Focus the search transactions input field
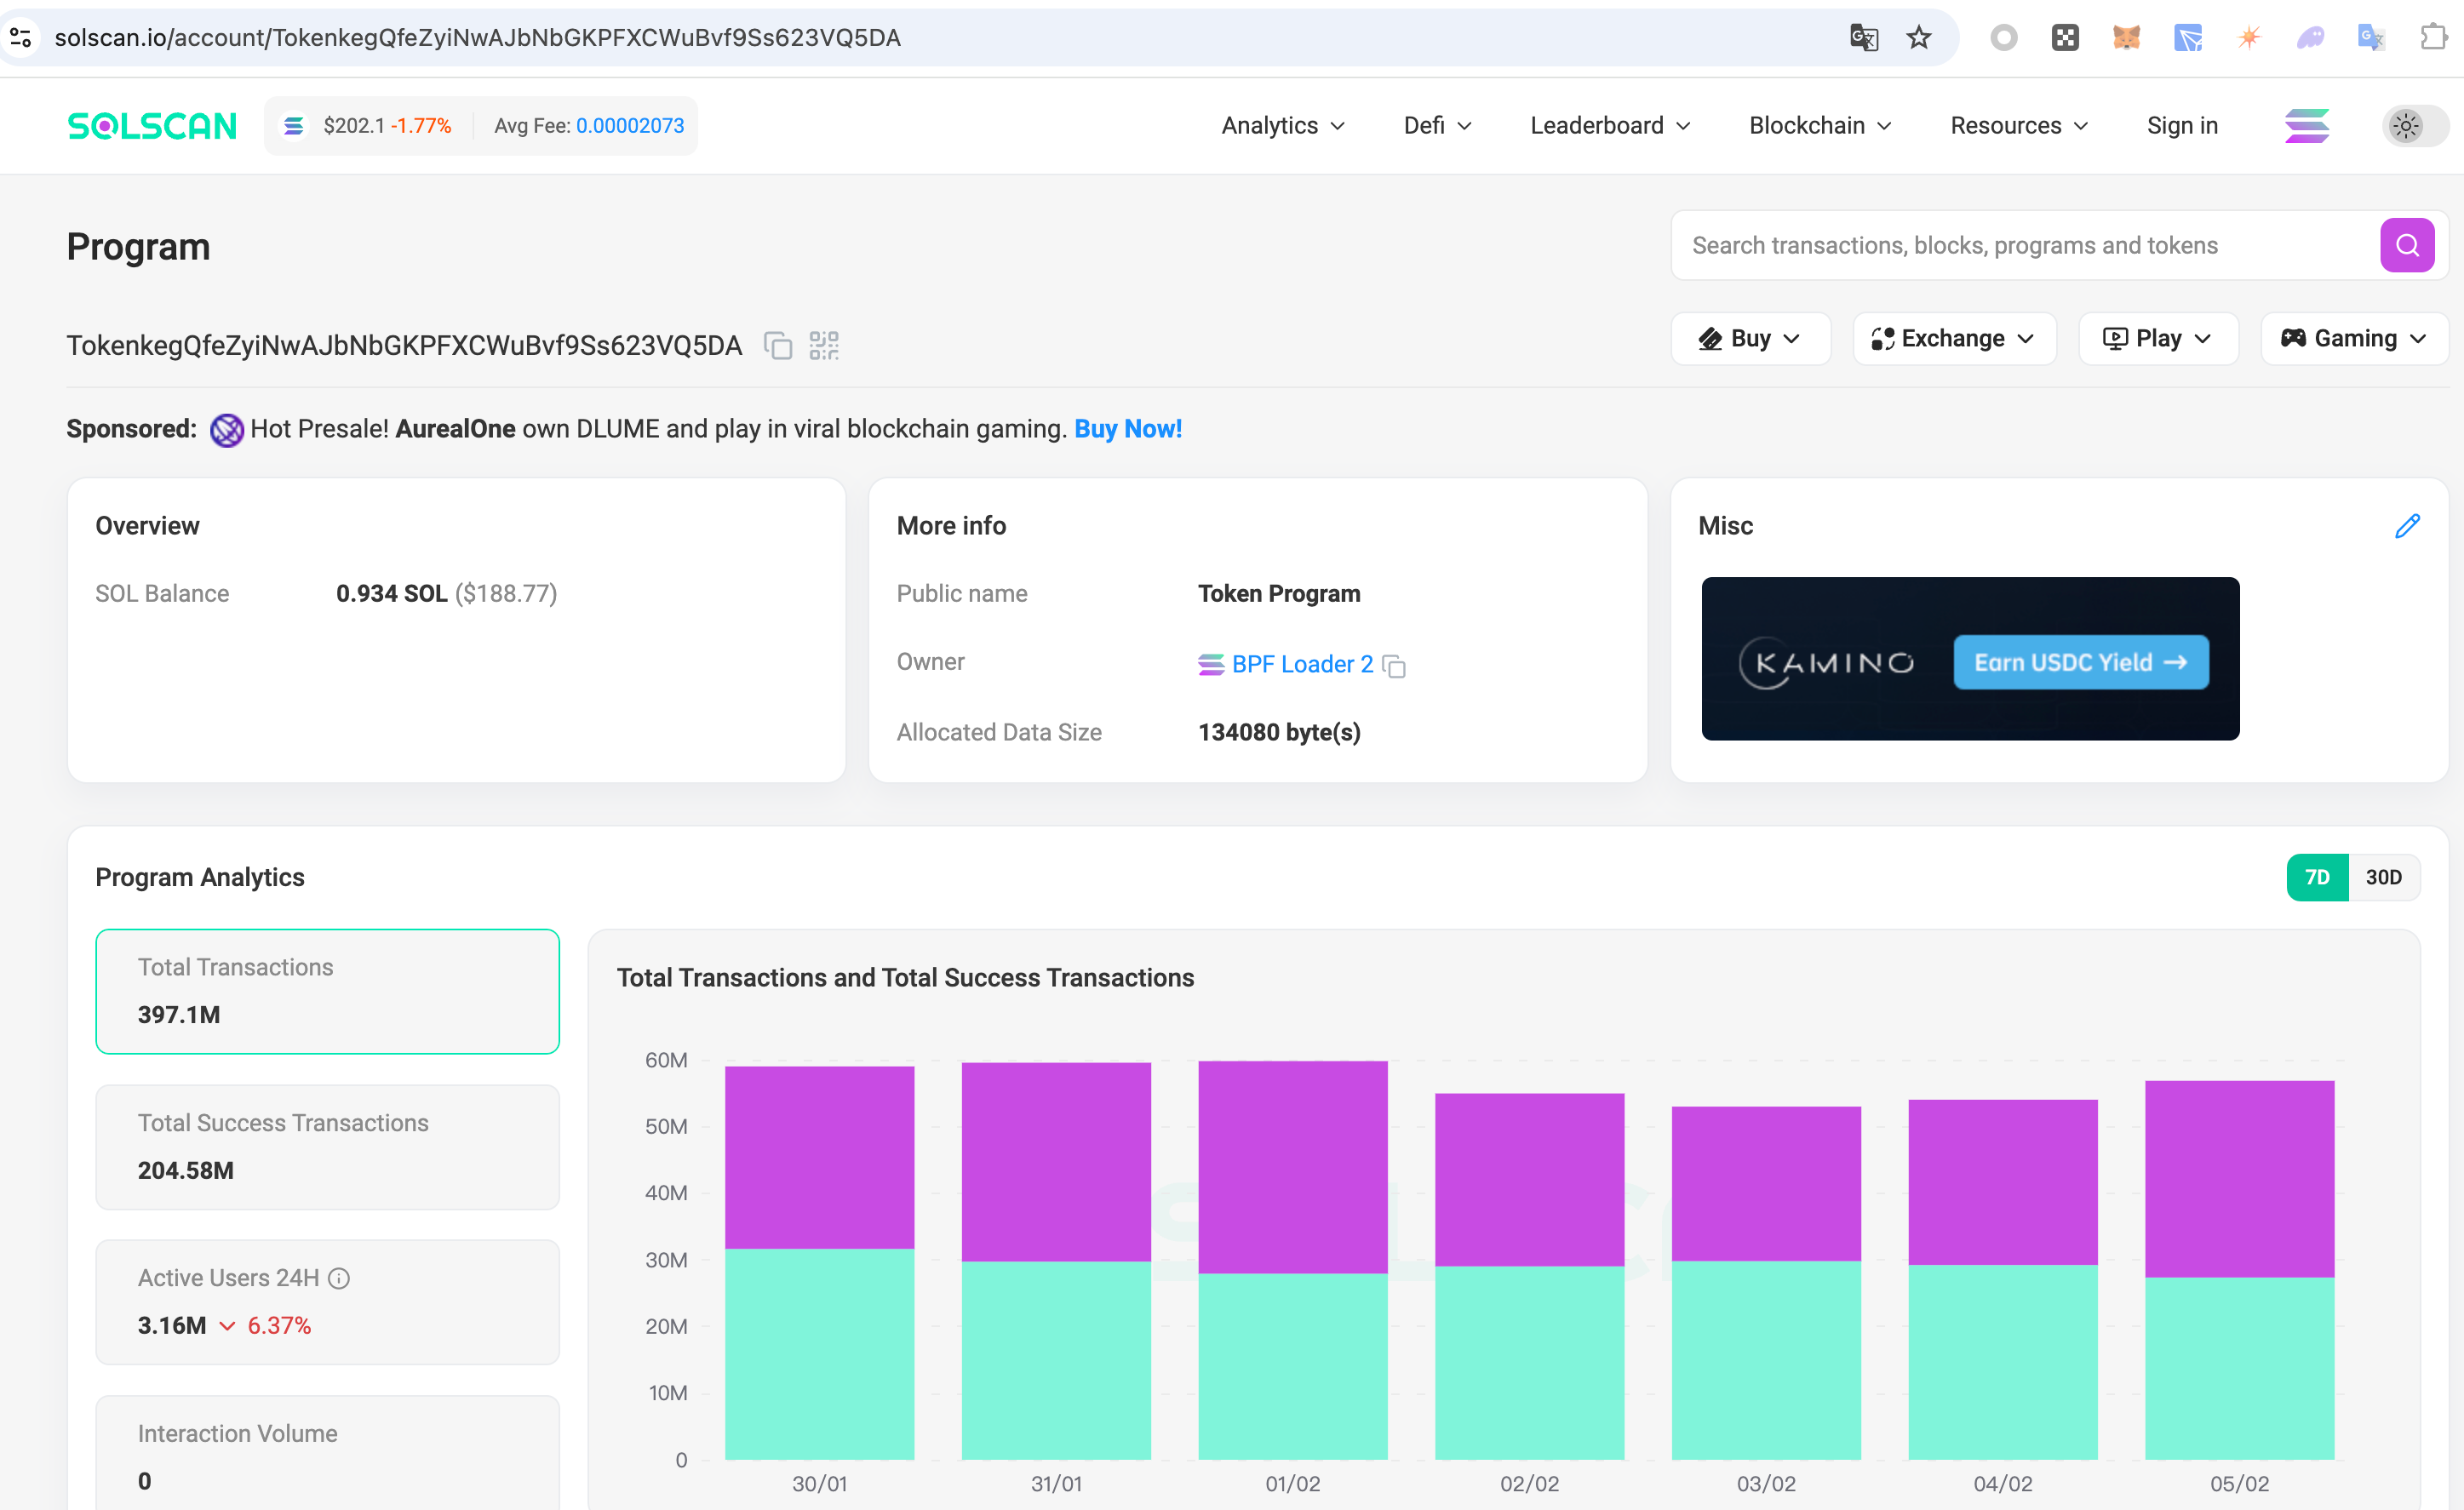This screenshot has height=1510, width=2464. 2020,245
